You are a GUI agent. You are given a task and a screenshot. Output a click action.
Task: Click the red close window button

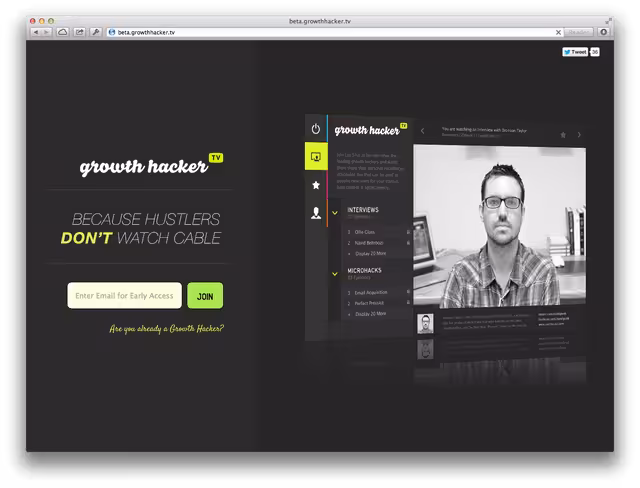(33, 21)
